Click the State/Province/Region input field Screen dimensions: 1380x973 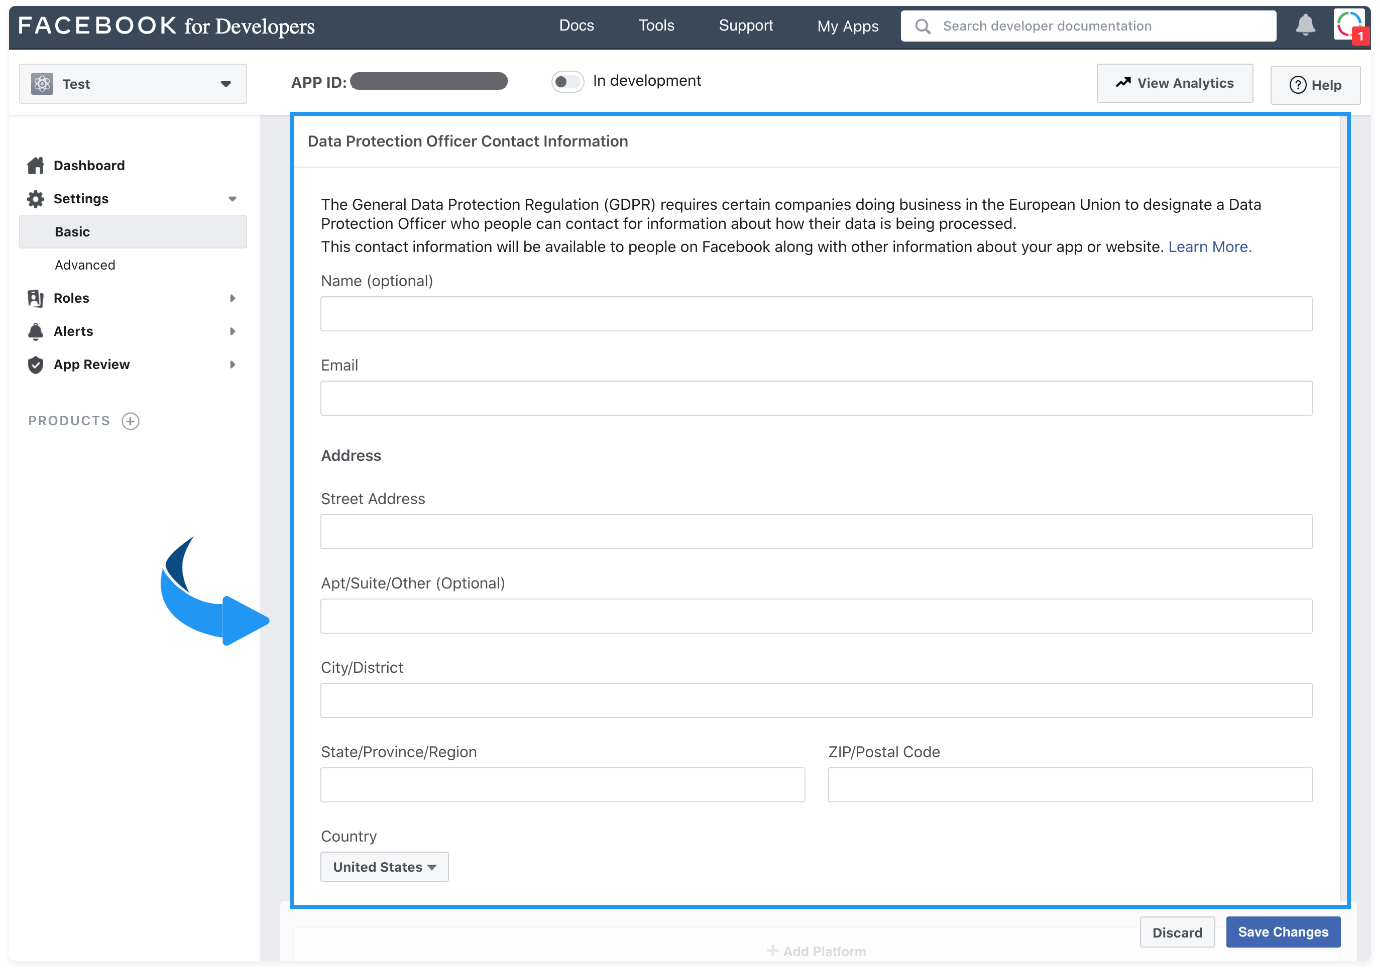click(x=563, y=785)
